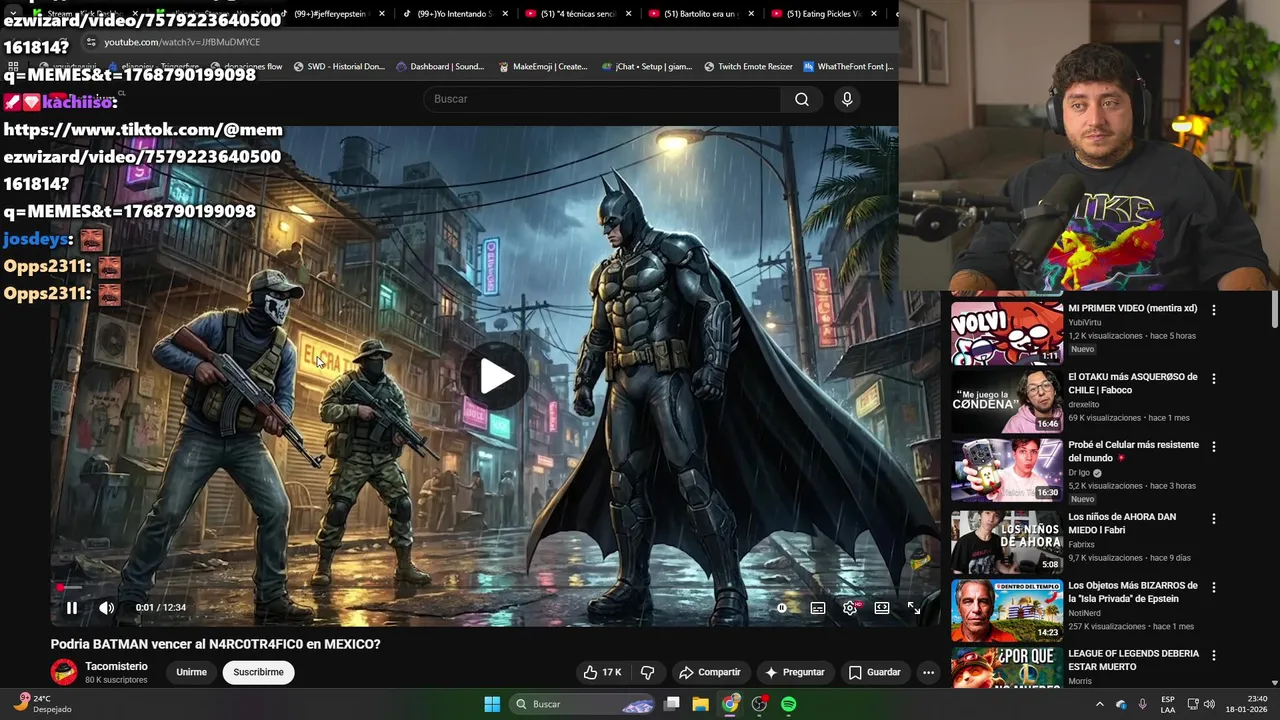Toggle subtitles with the captions icon
Screen dimensions: 1280x720
pyautogui.click(x=818, y=608)
